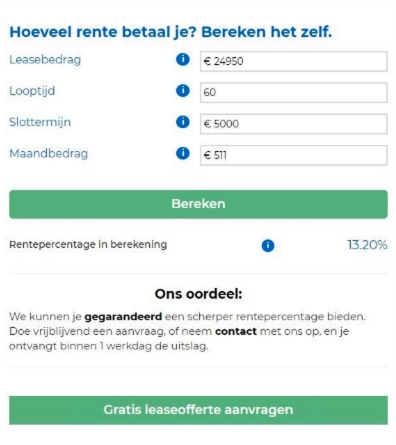Select the Looptijd field containing 60
396x445 pixels.
click(294, 92)
